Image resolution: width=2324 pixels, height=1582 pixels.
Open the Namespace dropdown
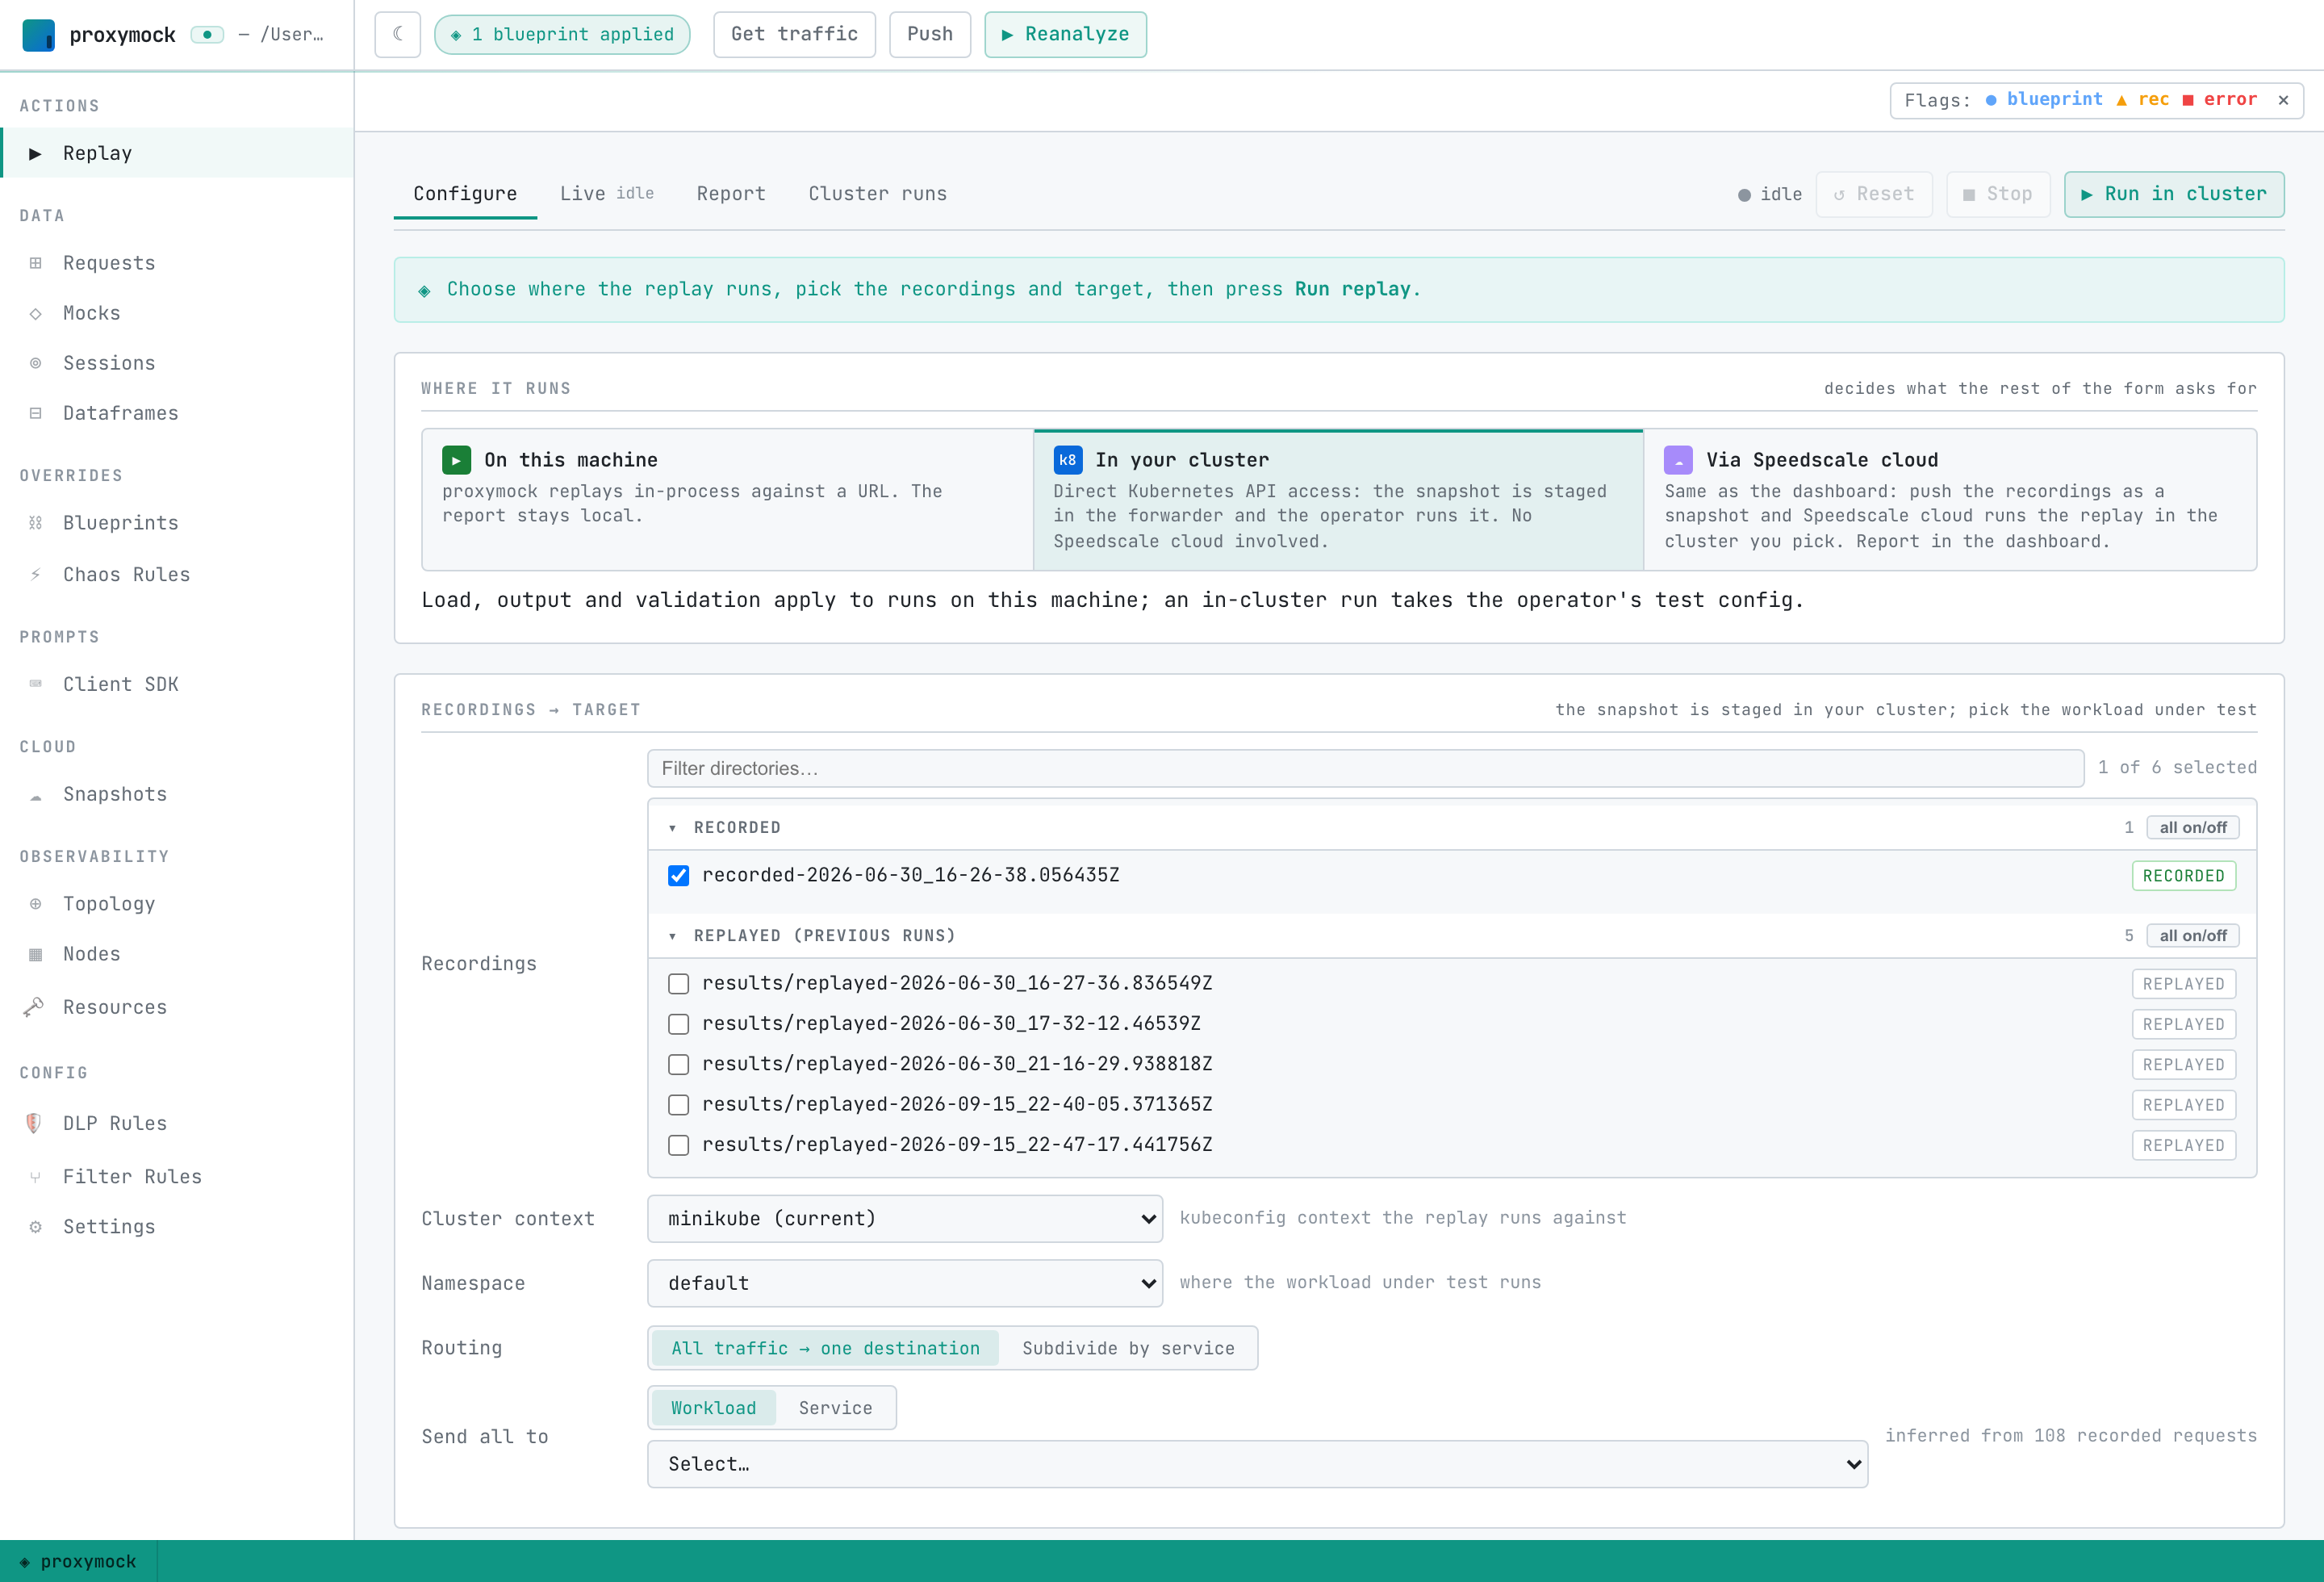coord(905,1283)
